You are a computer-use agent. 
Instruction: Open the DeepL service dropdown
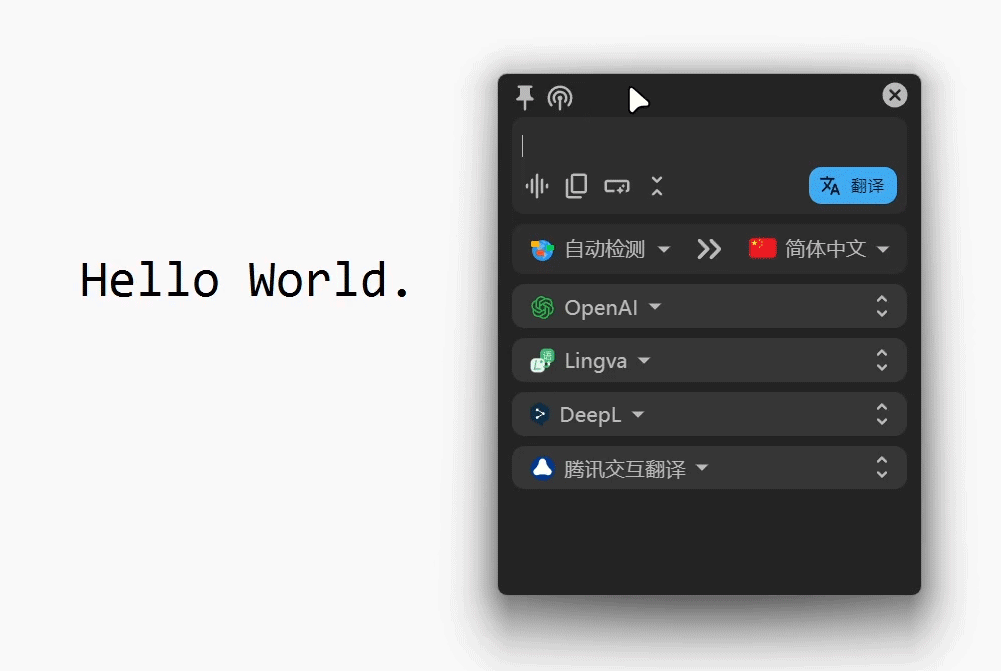[x=587, y=415]
